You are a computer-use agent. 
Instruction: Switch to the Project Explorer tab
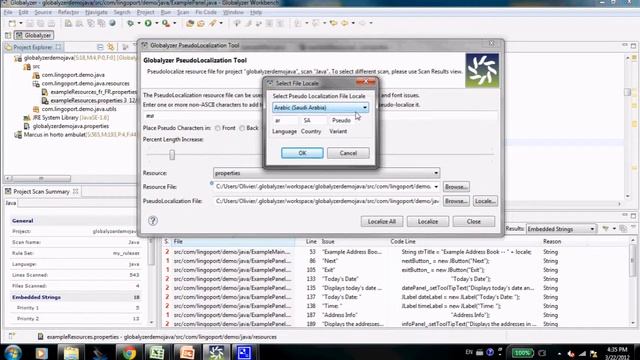[33, 47]
